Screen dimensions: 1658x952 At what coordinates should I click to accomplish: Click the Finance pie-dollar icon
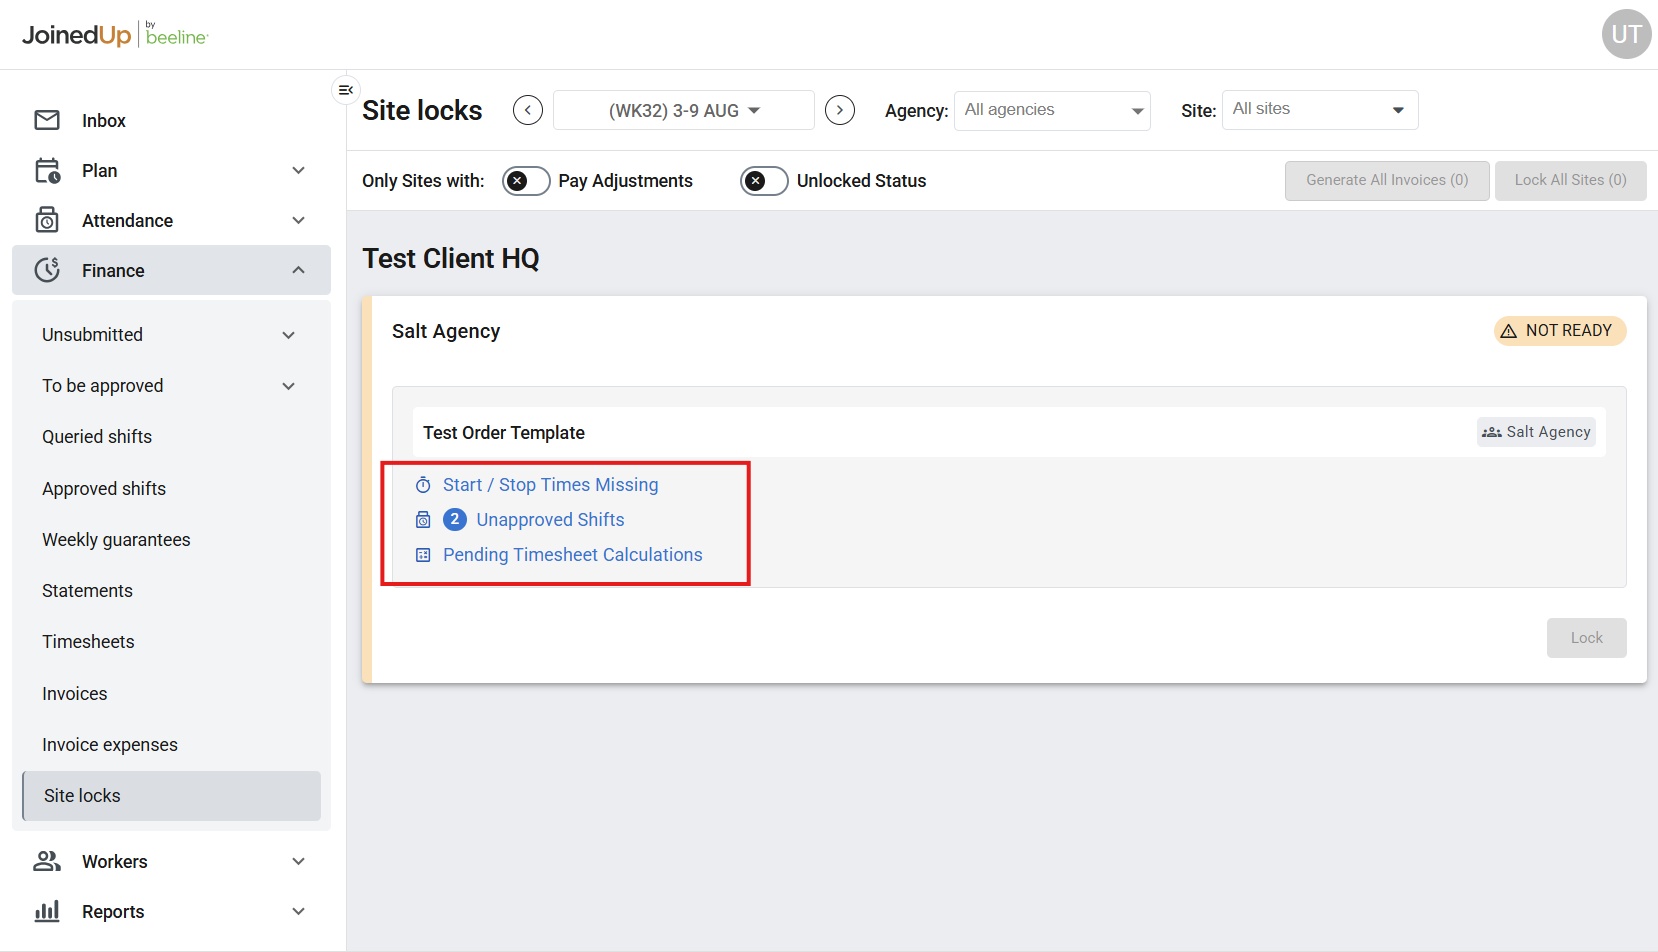point(47,270)
